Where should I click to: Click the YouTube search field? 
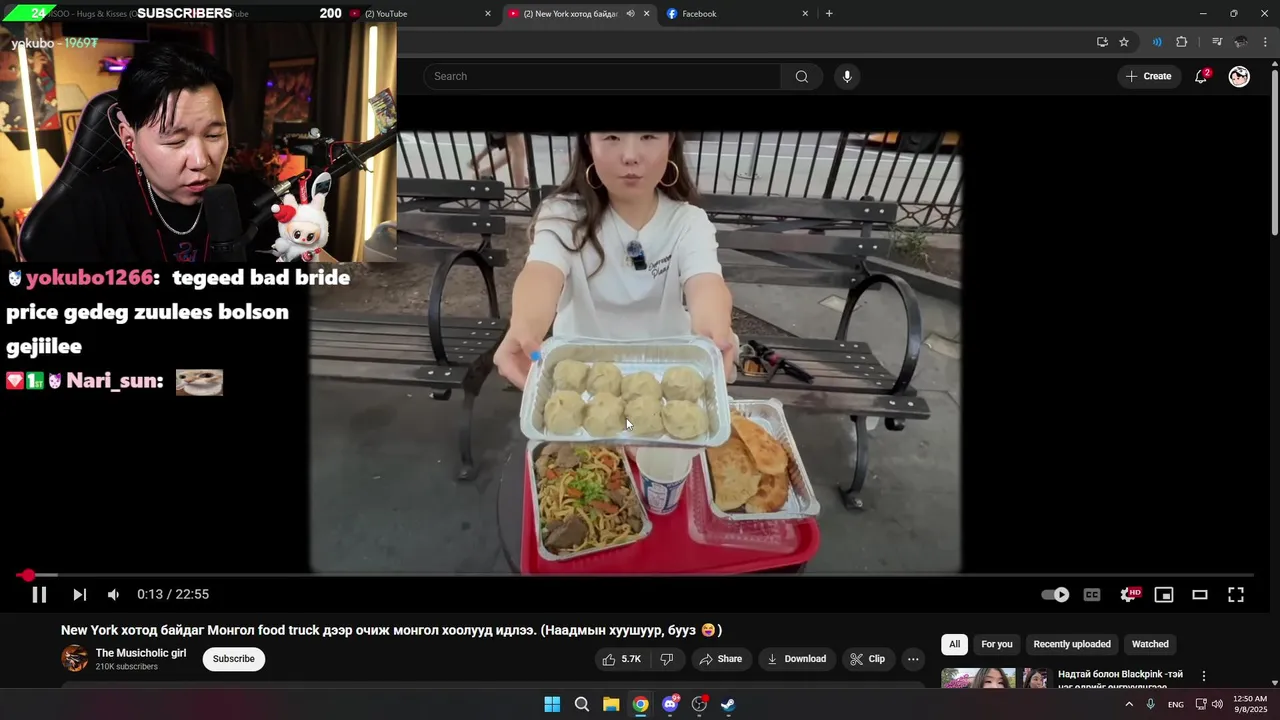point(602,76)
